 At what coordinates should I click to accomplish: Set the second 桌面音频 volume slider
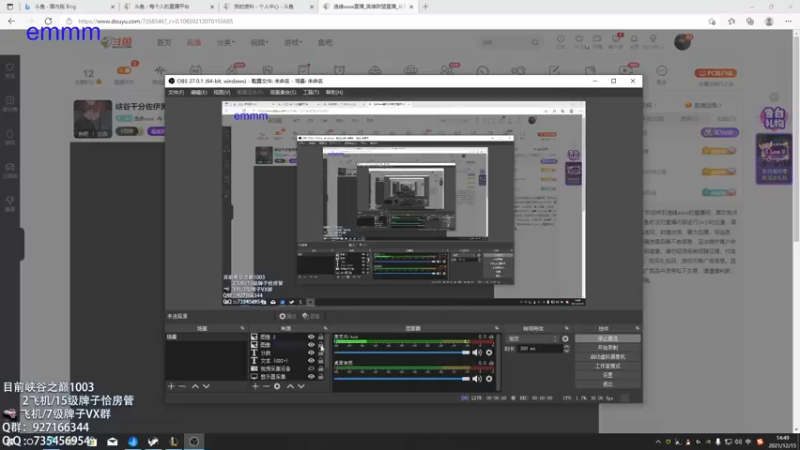[x=402, y=379]
